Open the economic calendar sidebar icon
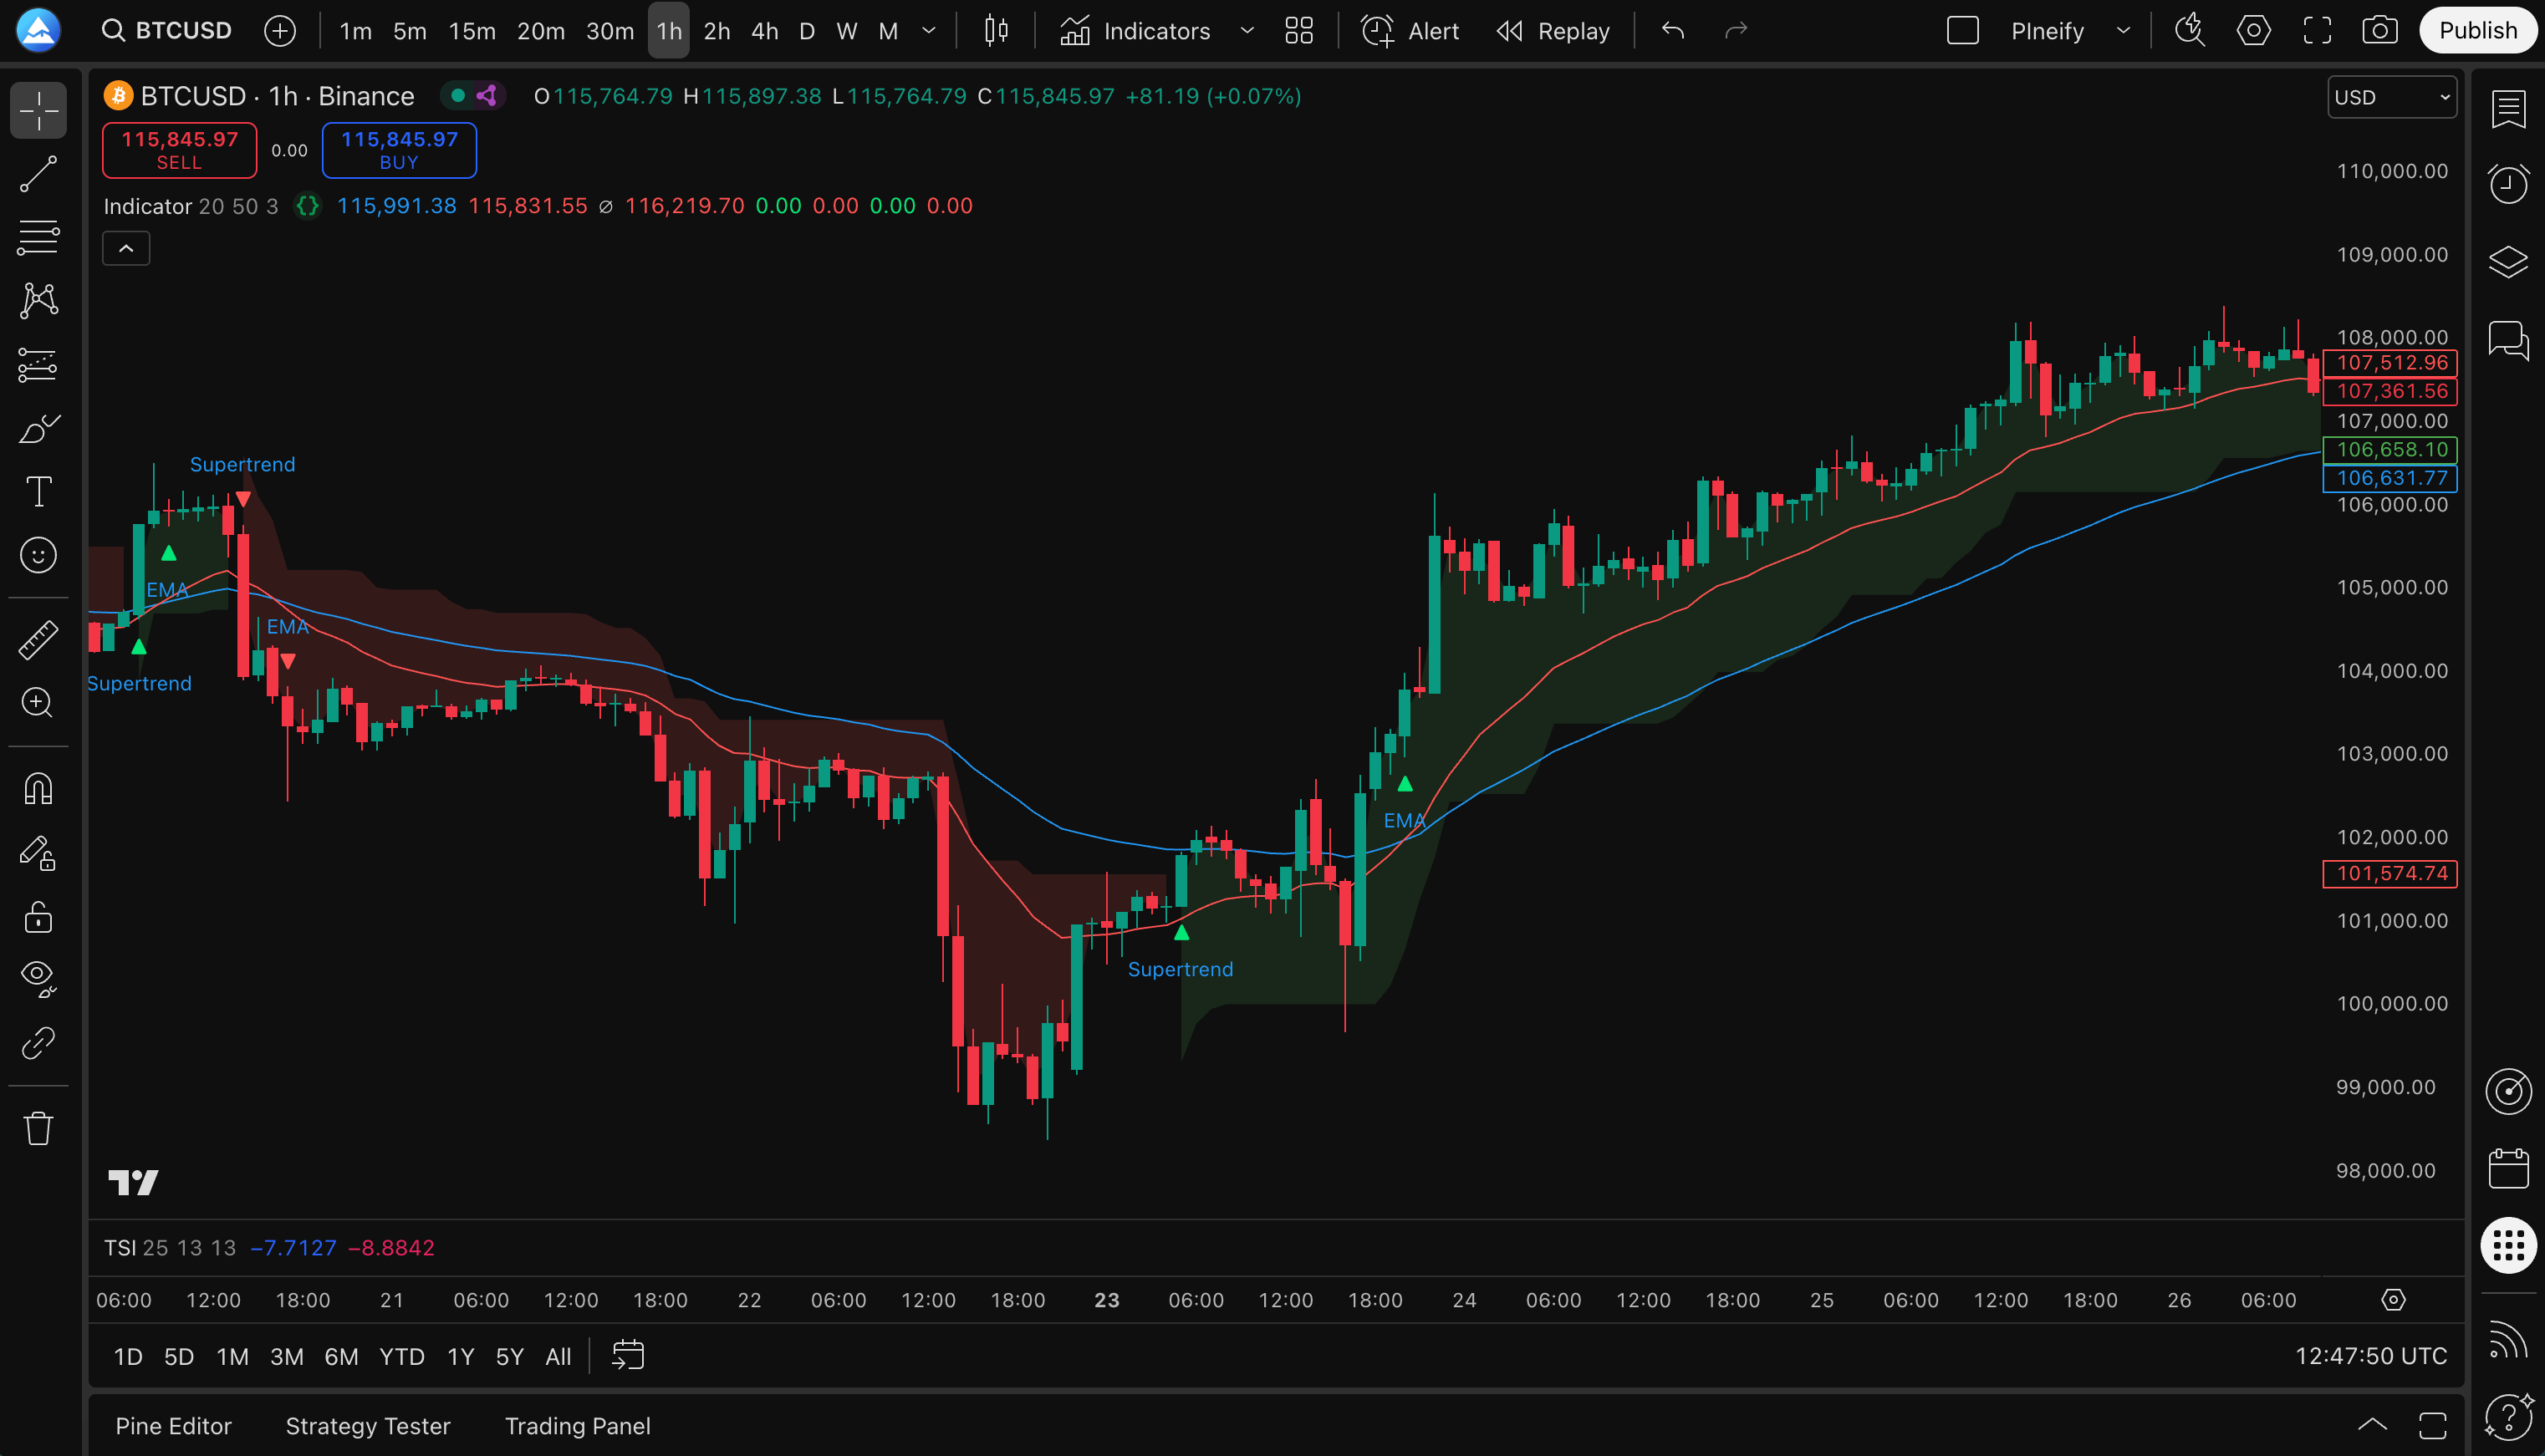The width and height of the screenshot is (2545, 1456). click(x=2508, y=1168)
